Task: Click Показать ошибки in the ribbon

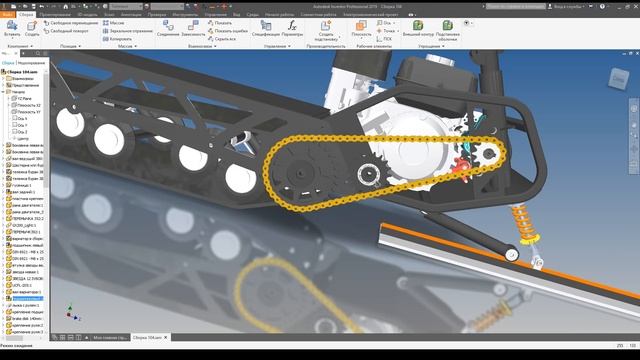Action: click(x=228, y=31)
